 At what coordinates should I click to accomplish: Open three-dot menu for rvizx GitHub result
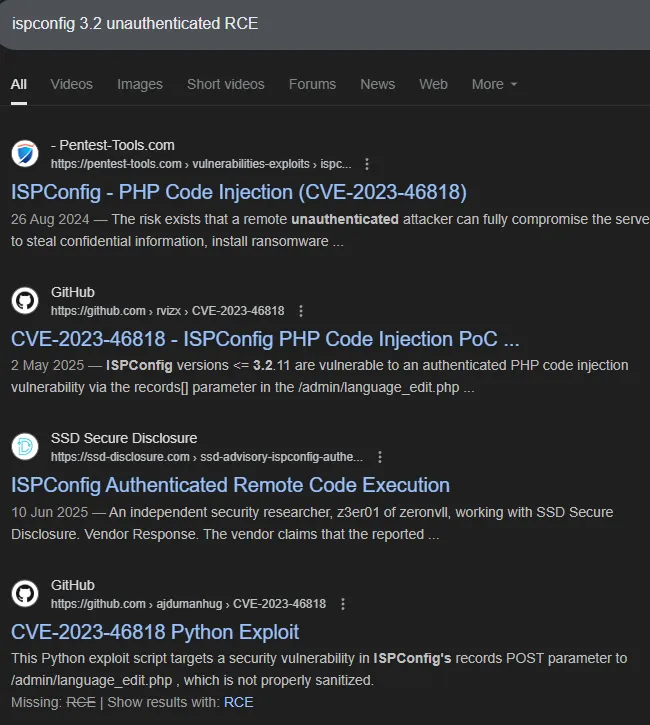point(301,311)
